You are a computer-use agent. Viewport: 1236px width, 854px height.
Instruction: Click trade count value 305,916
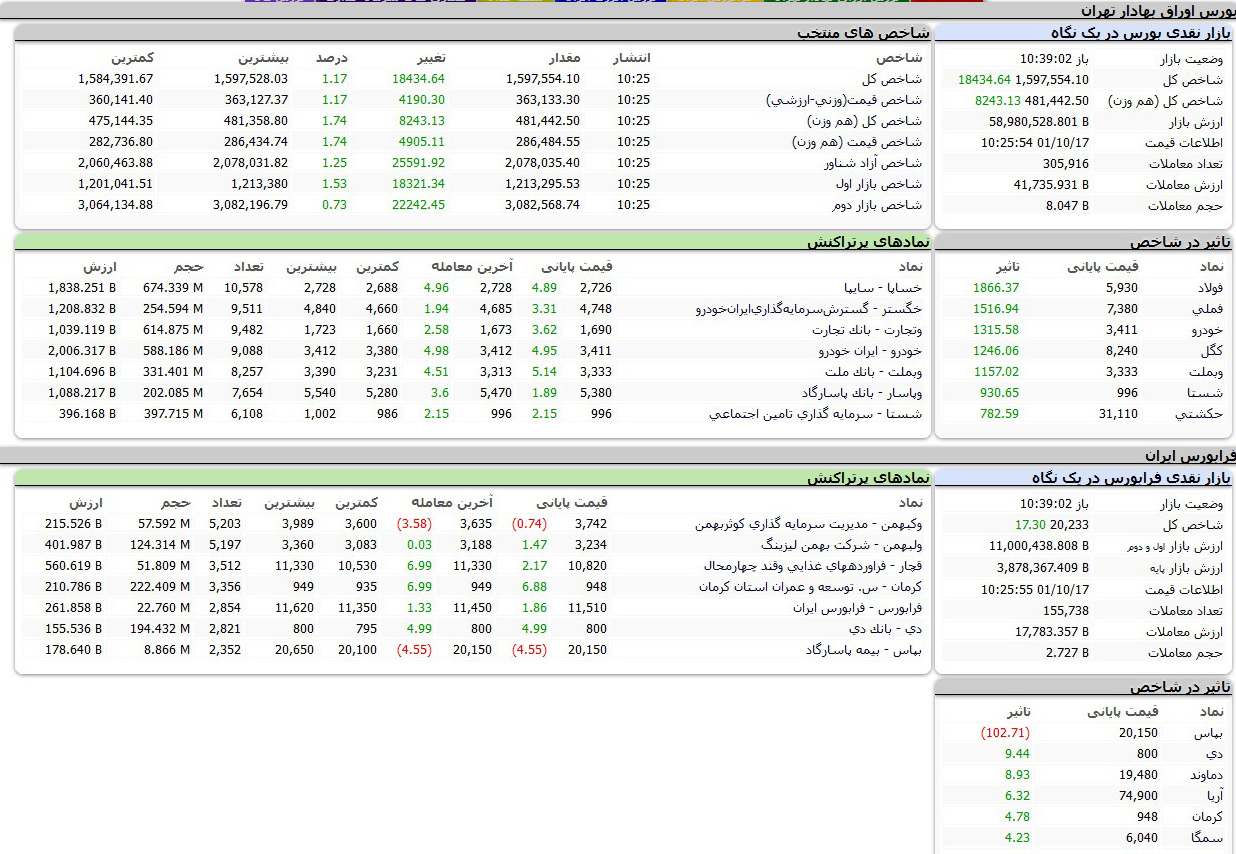[1066, 164]
